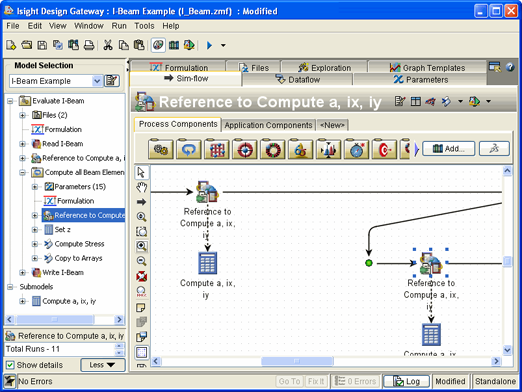This screenshot has width=522, height=392.
Task: Expand the Write I-Beam tree node
Action: point(22,273)
